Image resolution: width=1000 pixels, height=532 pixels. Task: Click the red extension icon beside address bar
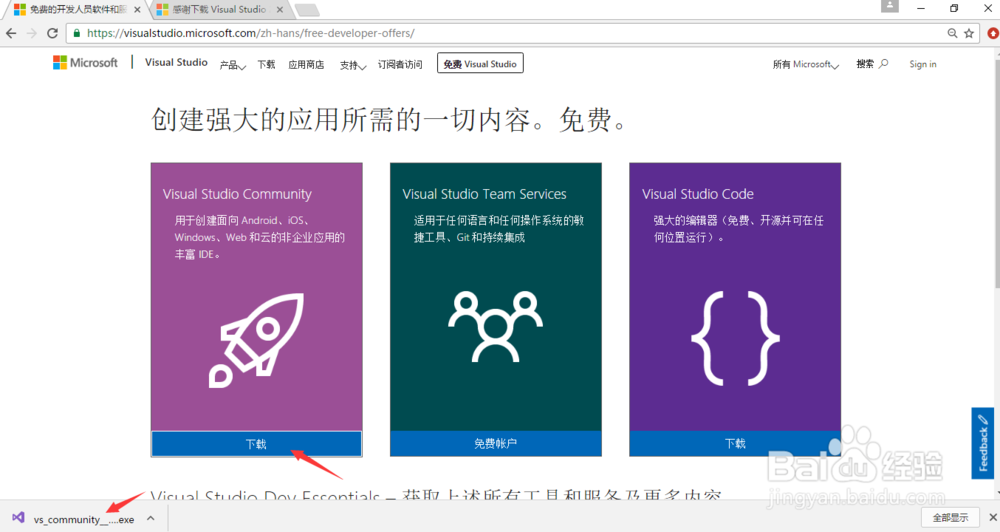pos(993,33)
